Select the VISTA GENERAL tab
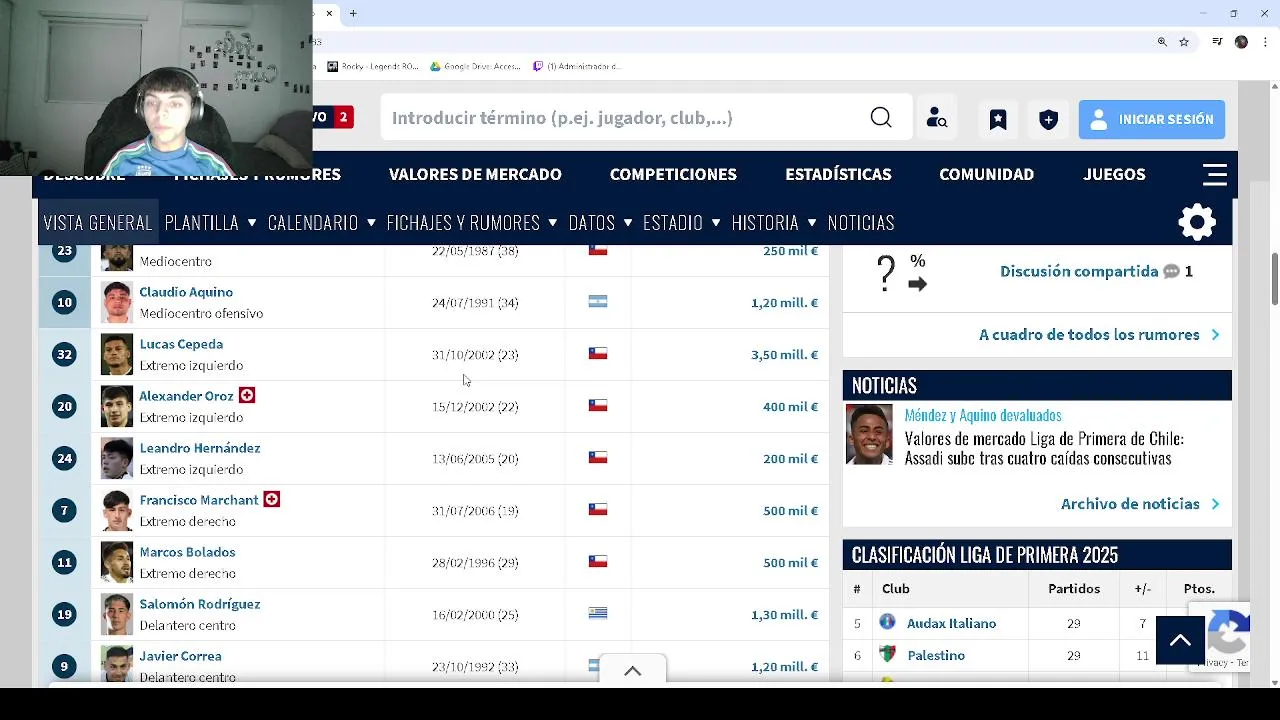This screenshot has width=1280, height=720. point(98,222)
